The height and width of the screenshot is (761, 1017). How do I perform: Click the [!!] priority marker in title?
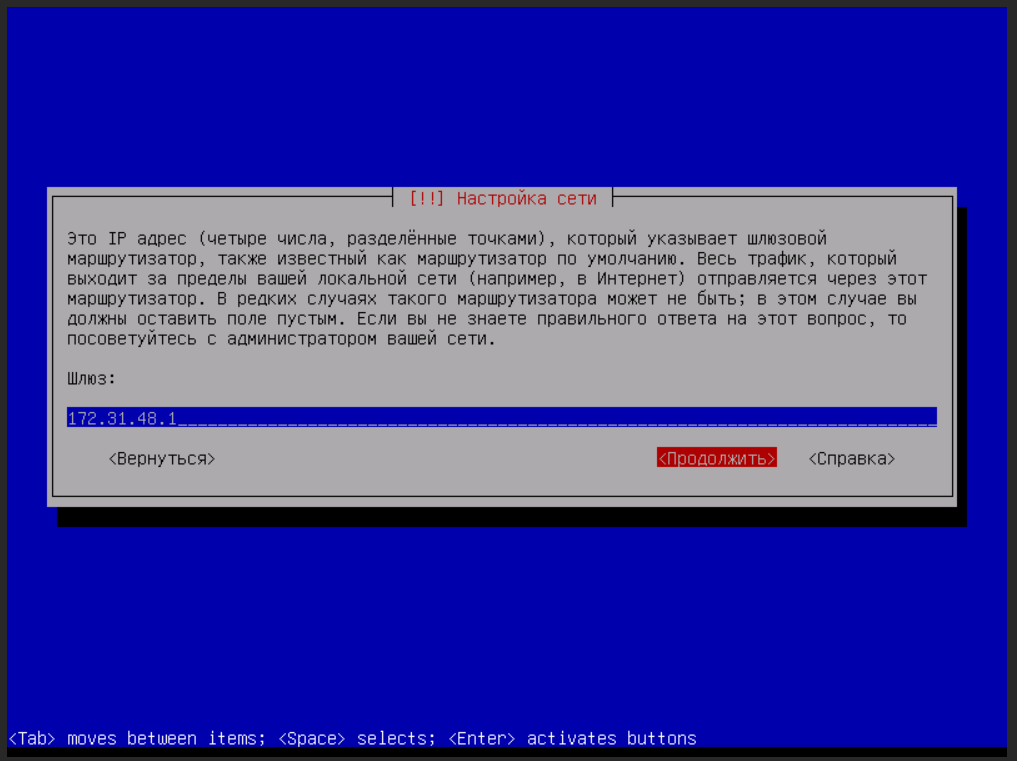(x=427, y=198)
